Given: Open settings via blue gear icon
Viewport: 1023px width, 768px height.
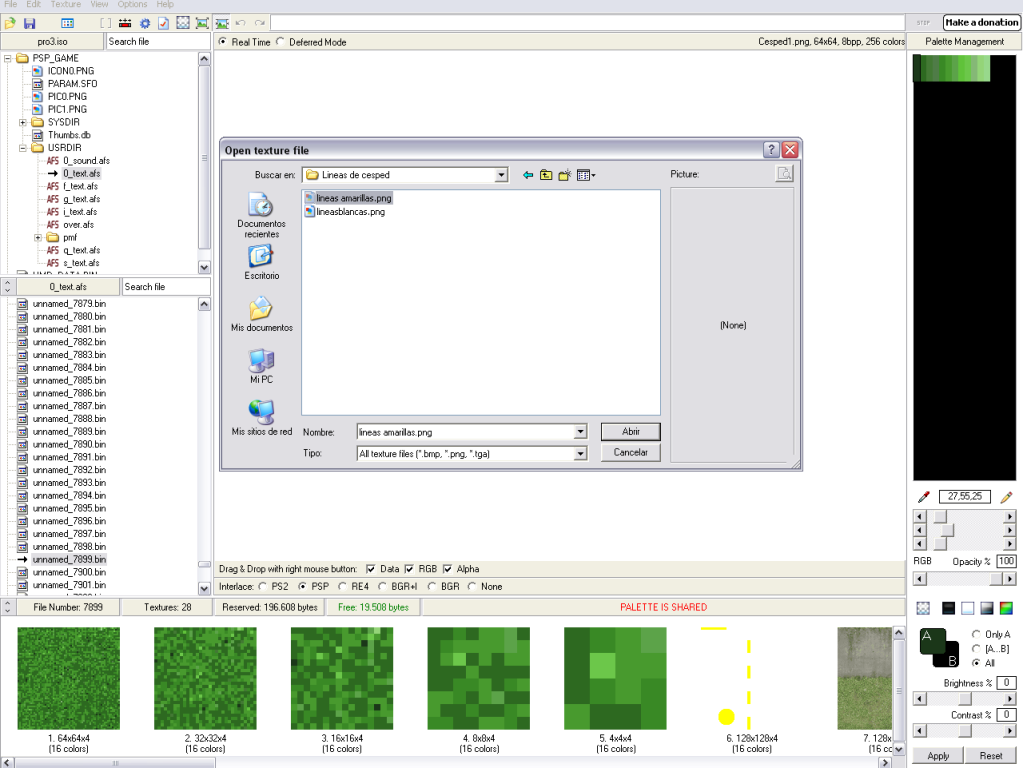Looking at the screenshot, I should (144, 23).
